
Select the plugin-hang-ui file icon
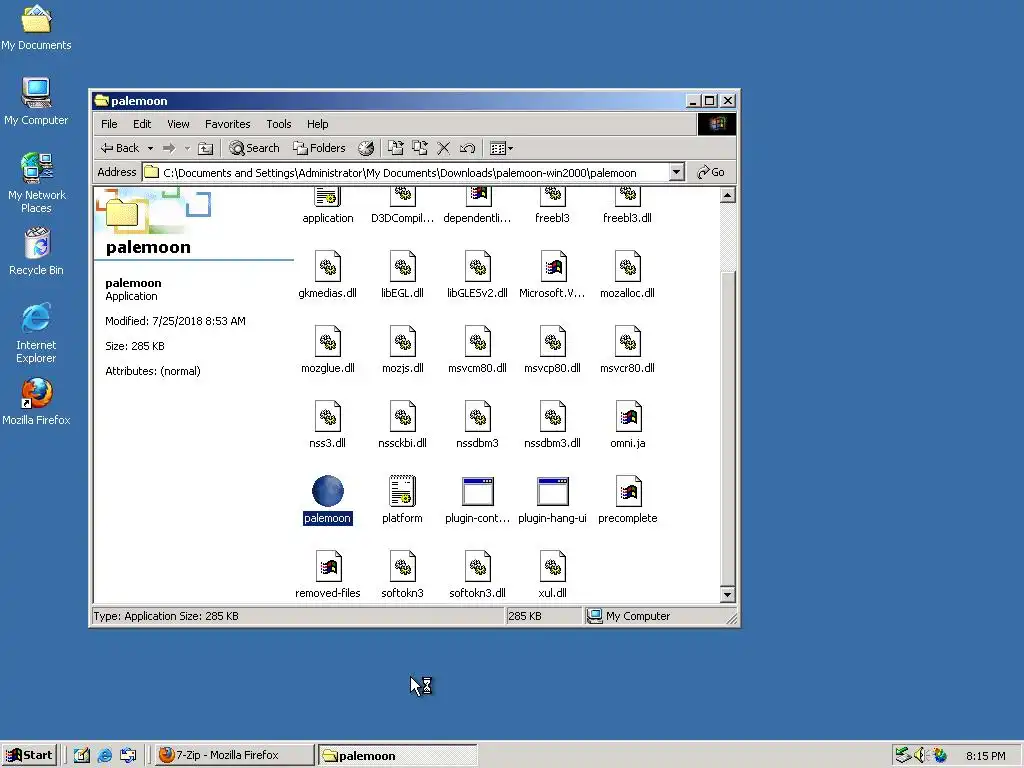click(552, 491)
